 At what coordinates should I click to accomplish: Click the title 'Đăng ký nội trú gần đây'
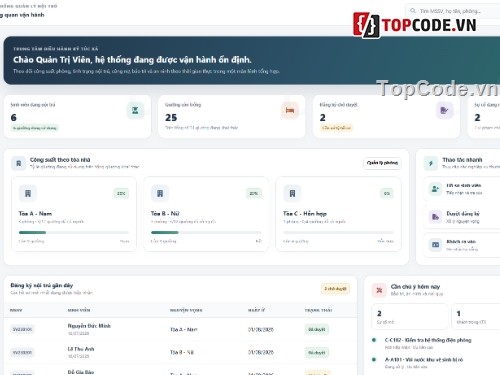[42, 285]
